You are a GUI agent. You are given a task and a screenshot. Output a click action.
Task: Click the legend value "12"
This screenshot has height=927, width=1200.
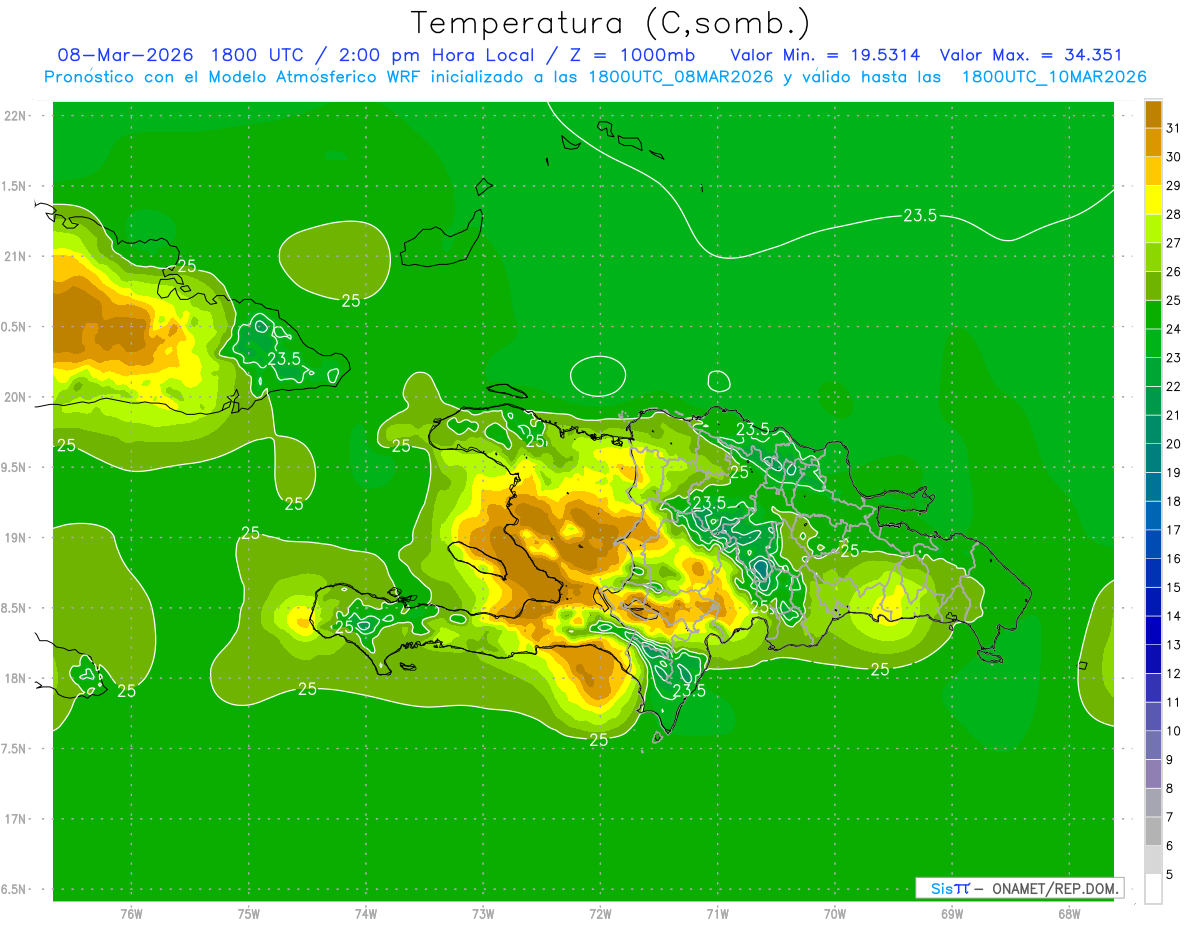point(1173,673)
